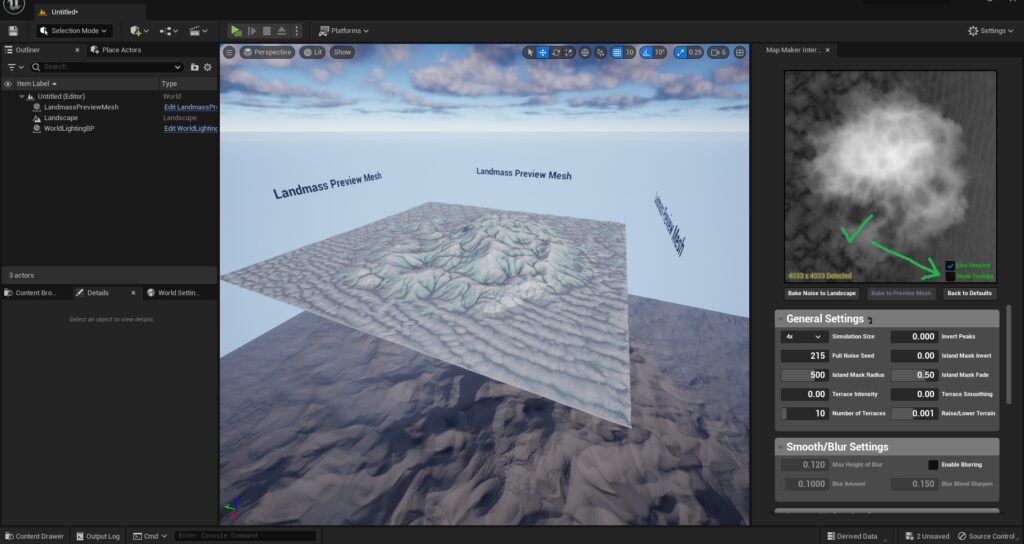Switch to the Outliner tab
The width and height of the screenshot is (1024, 544).
[27, 50]
